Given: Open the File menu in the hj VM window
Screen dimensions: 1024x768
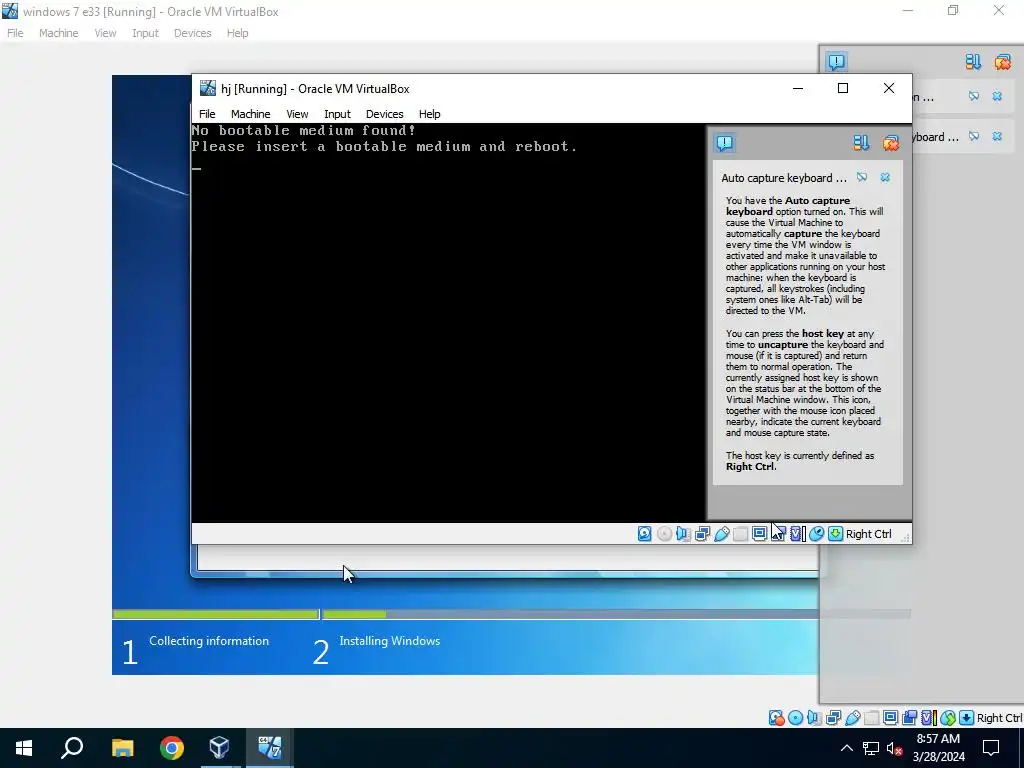Looking at the screenshot, I should pyautogui.click(x=207, y=114).
